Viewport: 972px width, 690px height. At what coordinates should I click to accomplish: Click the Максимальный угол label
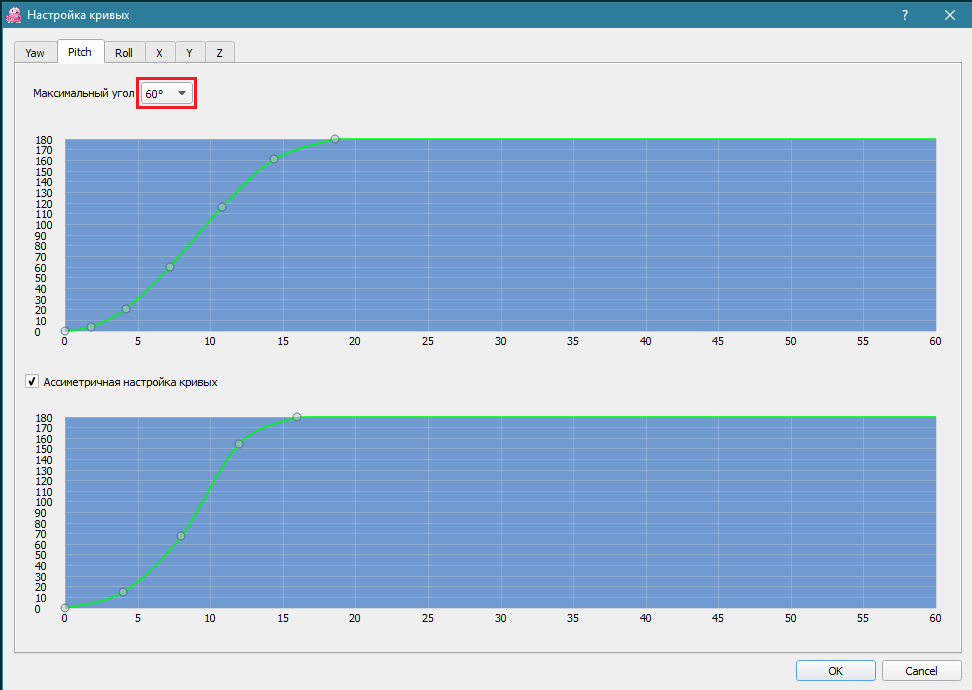tap(84, 93)
